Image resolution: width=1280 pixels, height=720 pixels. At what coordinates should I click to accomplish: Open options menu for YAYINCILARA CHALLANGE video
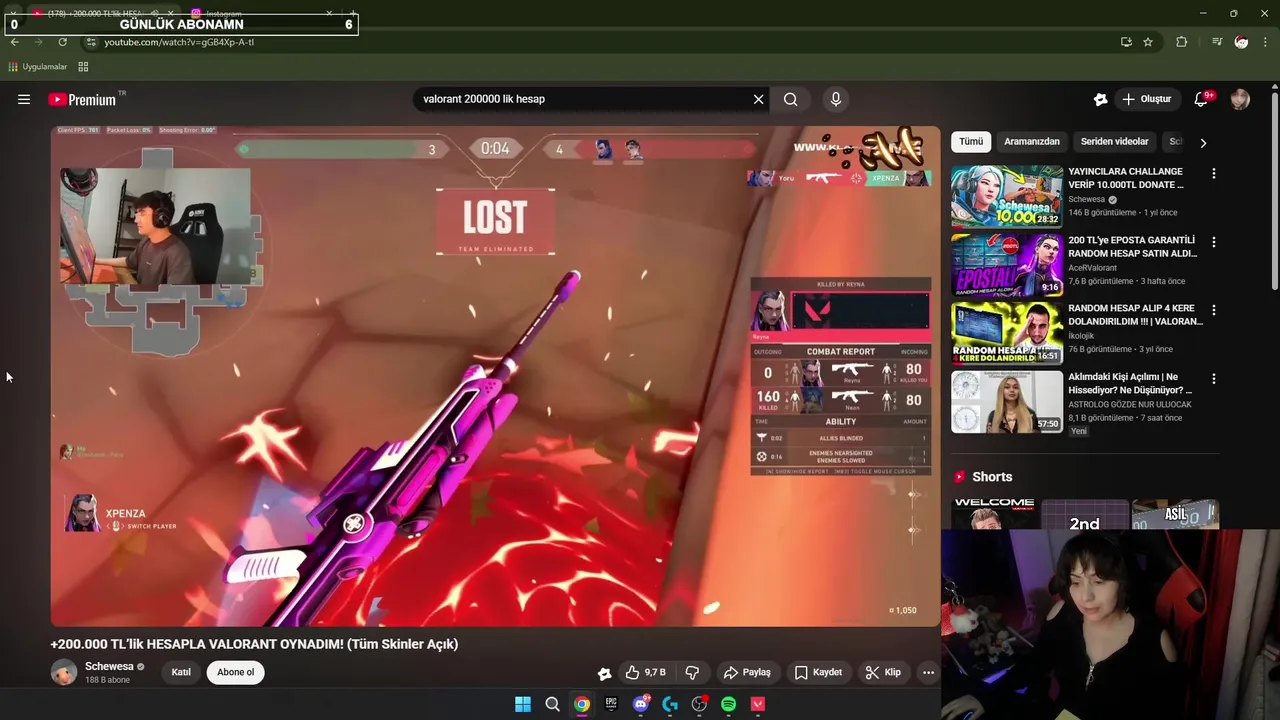(x=1214, y=174)
